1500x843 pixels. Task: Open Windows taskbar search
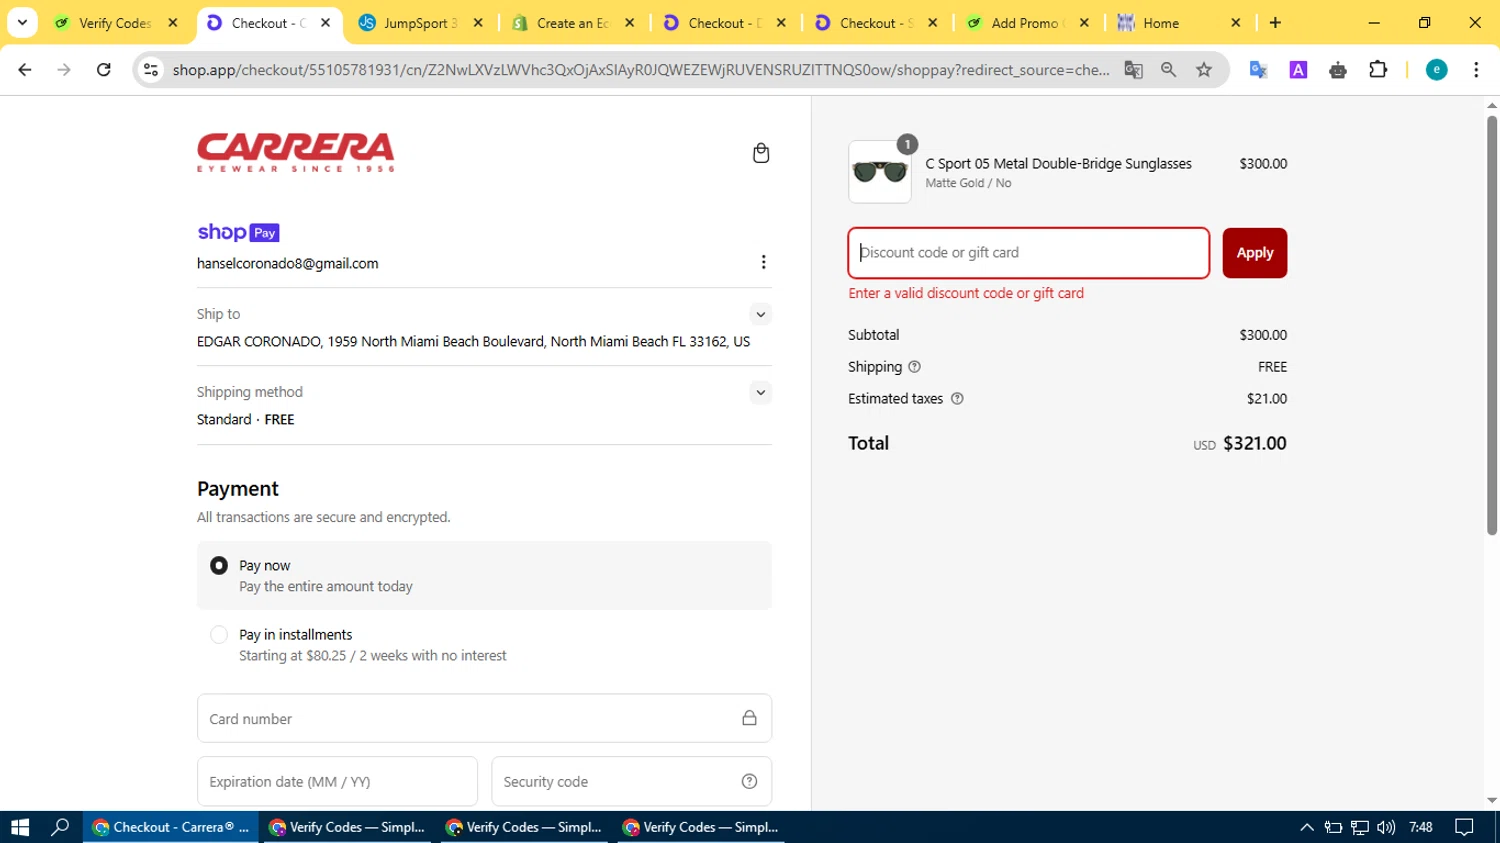pos(61,827)
